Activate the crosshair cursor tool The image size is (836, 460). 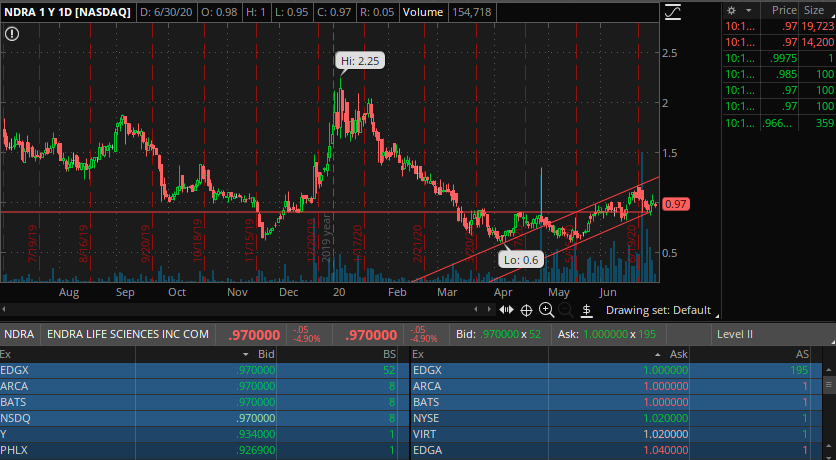click(x=526, y=310)
